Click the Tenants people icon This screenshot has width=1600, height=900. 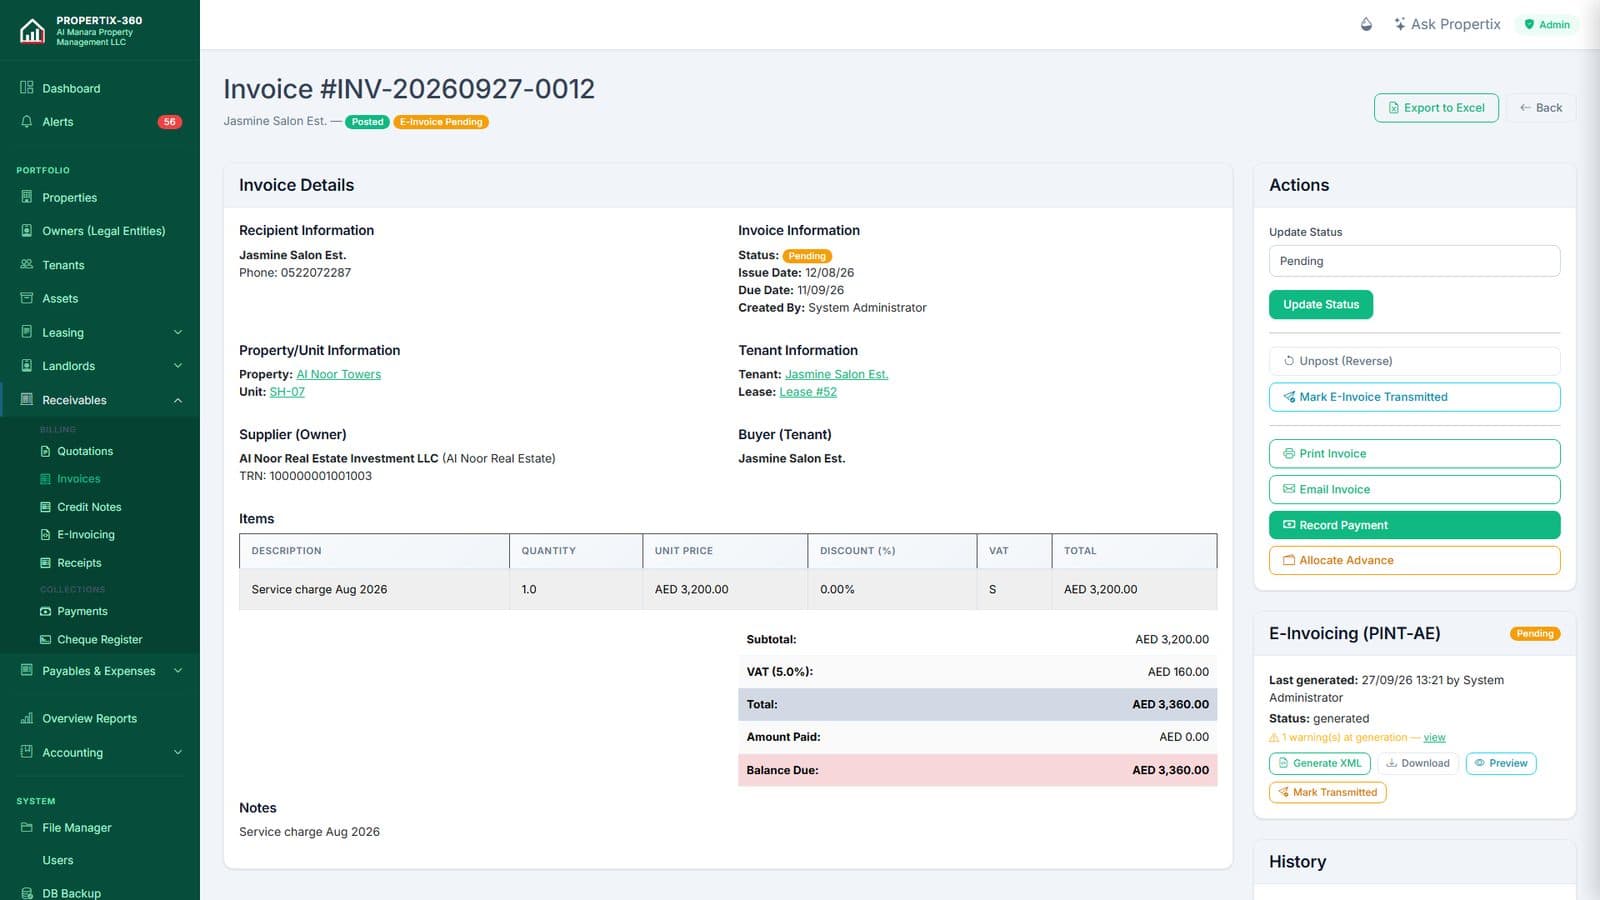pyautogui.click(x=27, y=265)
